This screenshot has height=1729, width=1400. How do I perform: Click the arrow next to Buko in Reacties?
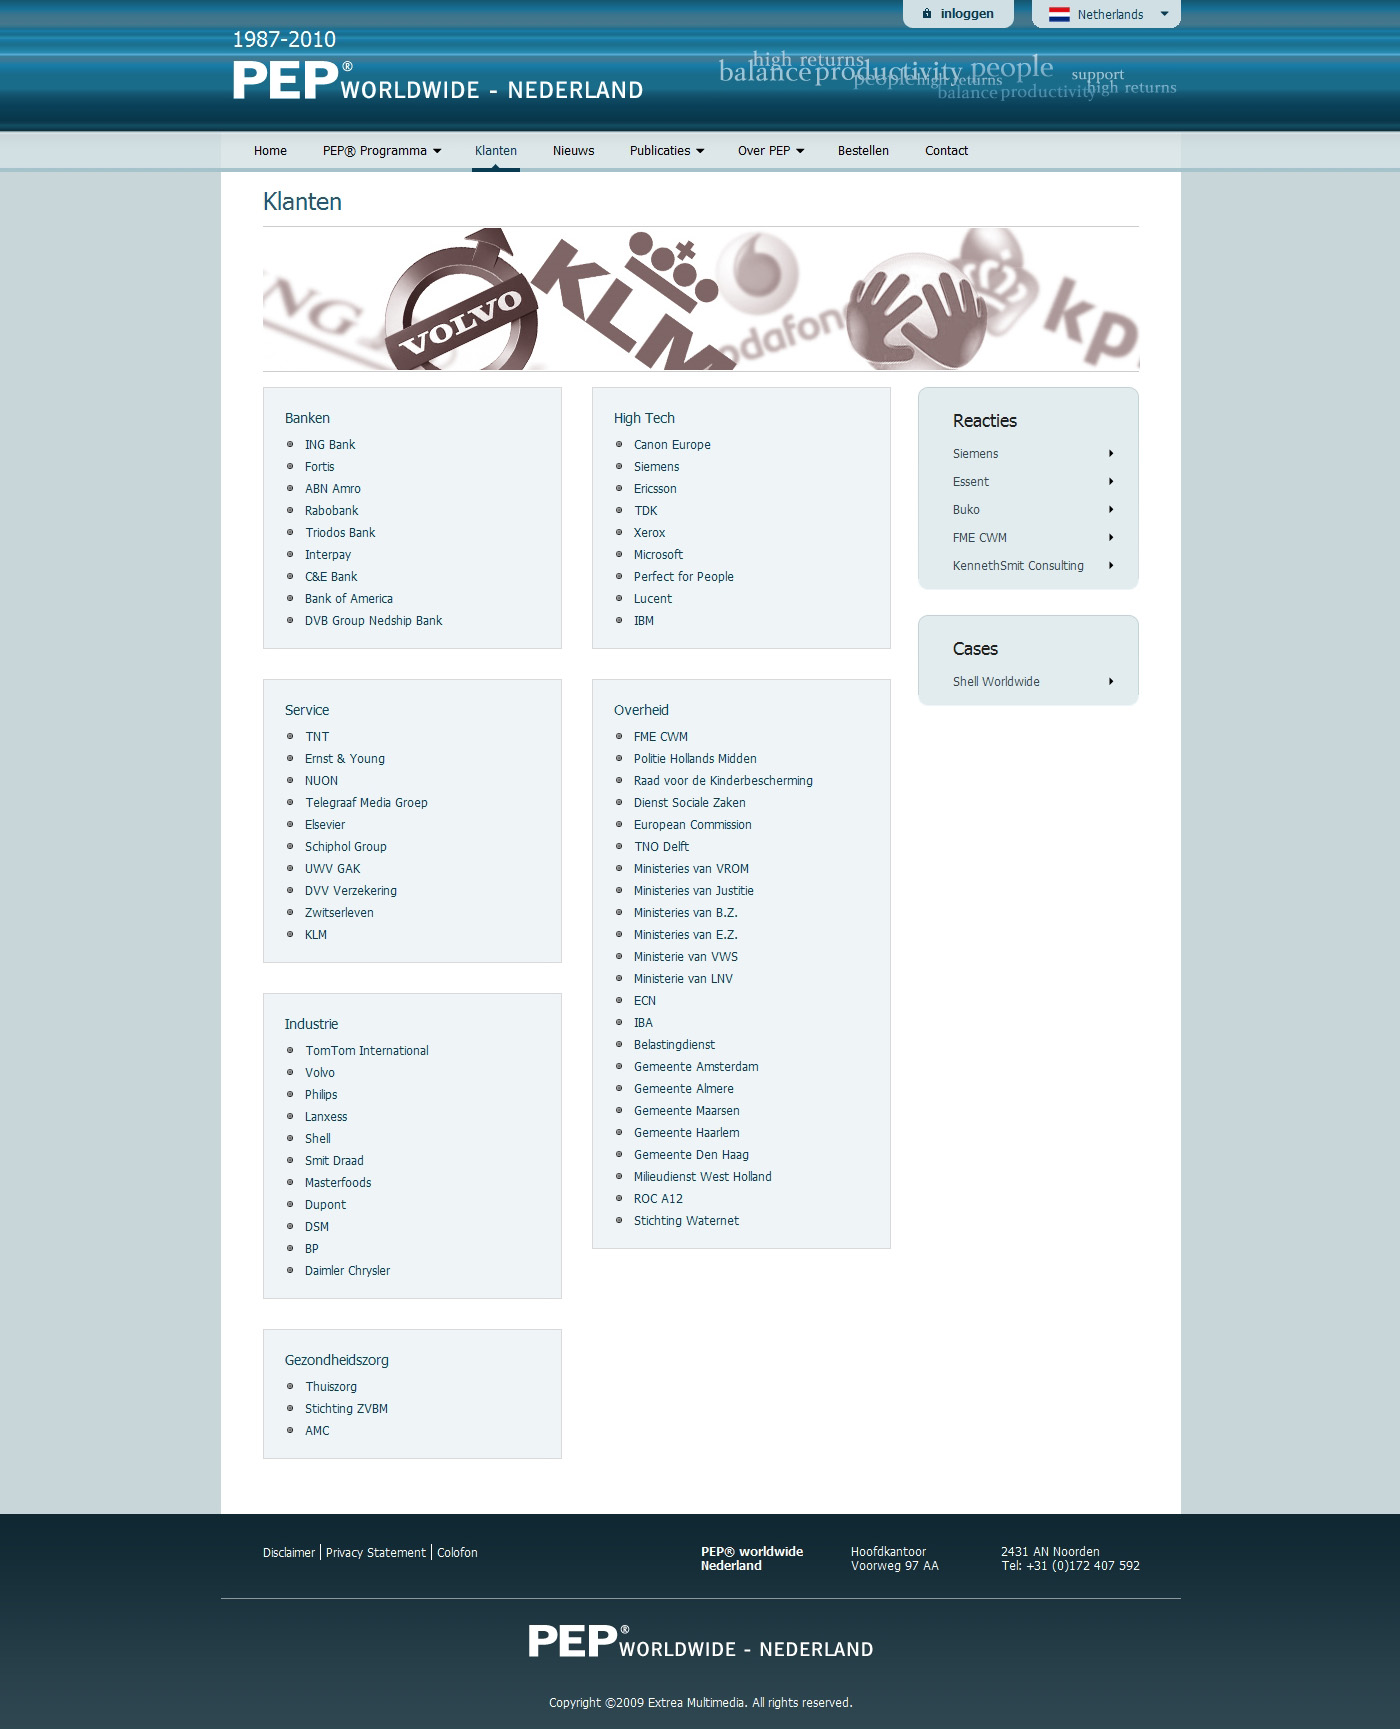(1111, 510)
